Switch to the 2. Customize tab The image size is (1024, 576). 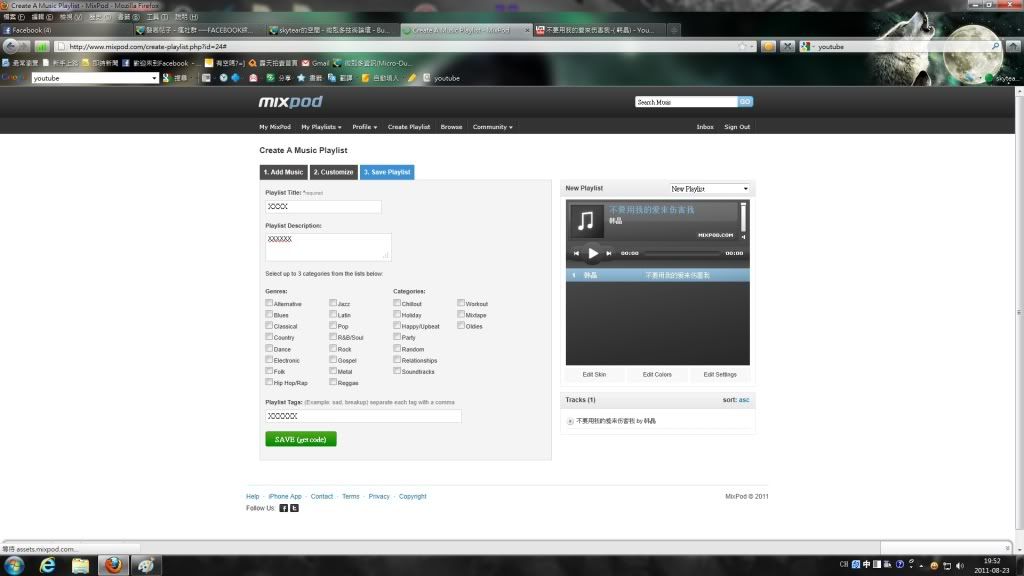click(333, 172)
